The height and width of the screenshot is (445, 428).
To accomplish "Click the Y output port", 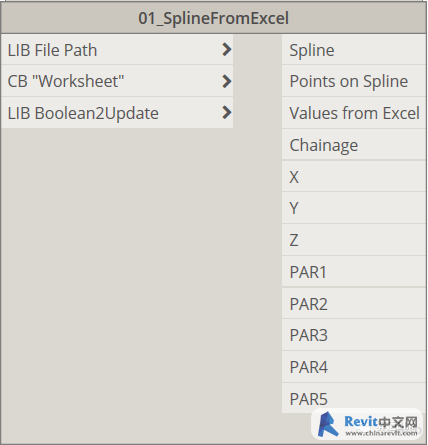I will (354, 208).
